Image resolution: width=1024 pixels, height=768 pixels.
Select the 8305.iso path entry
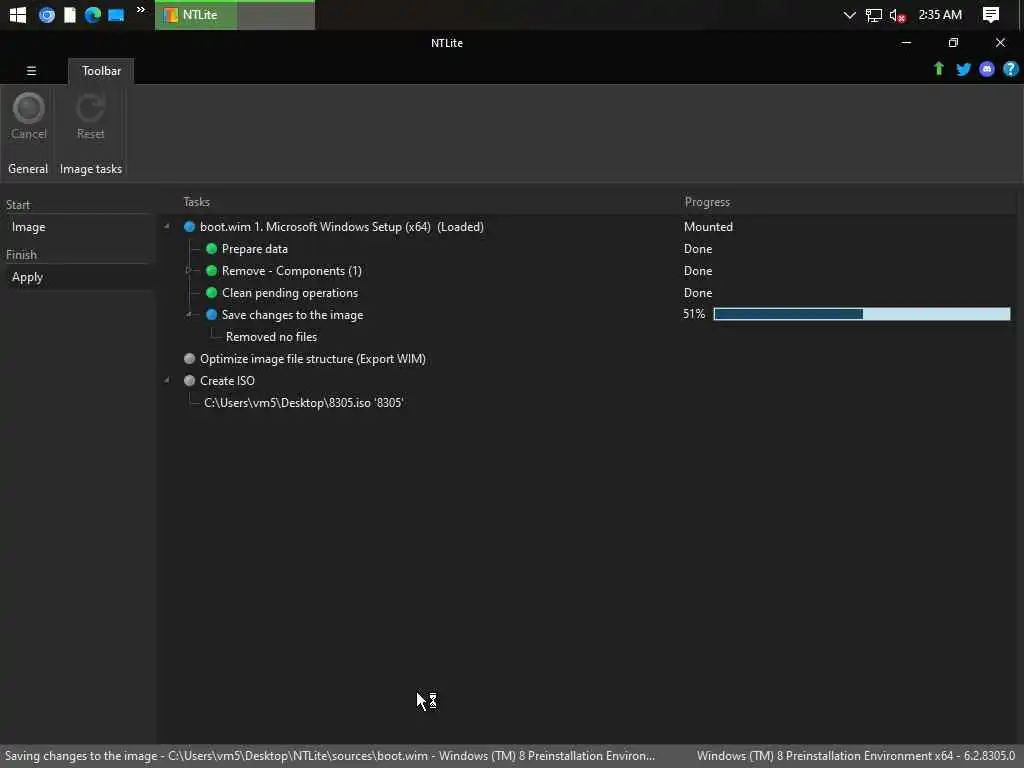click(304, 402)
